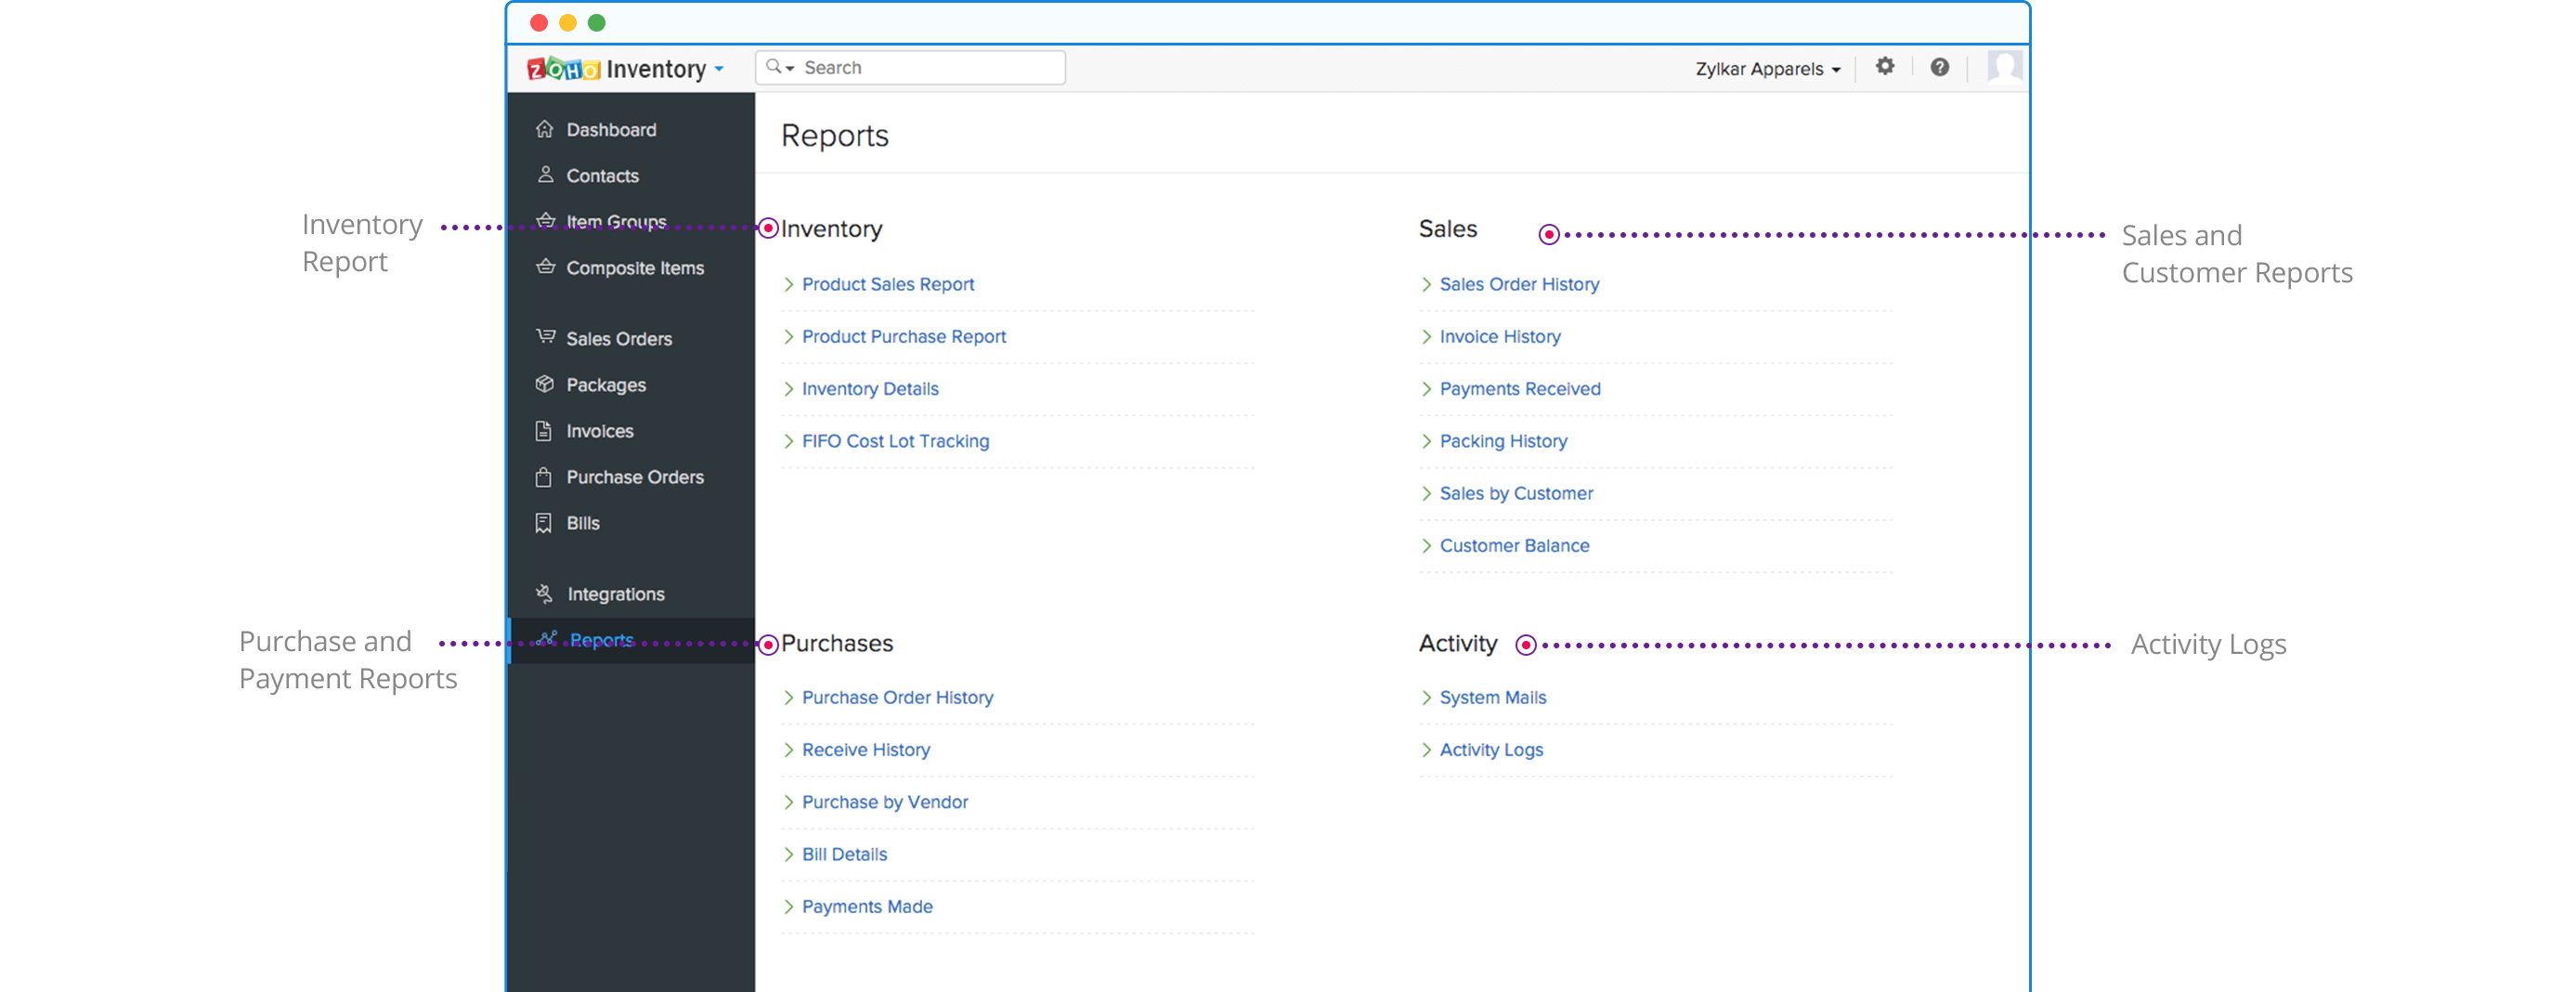
Task: Select the Contacts icon in the sidebar
Action: point(545,175)
